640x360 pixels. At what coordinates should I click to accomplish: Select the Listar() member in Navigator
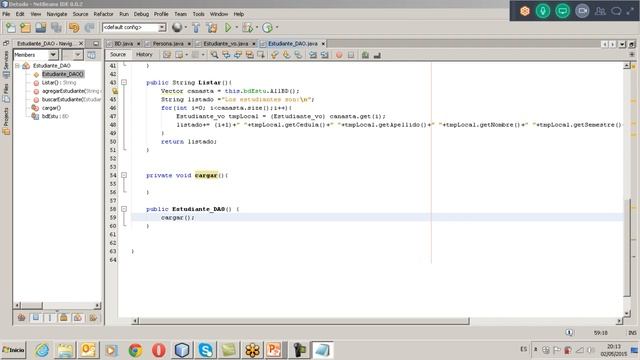[59, 82]
